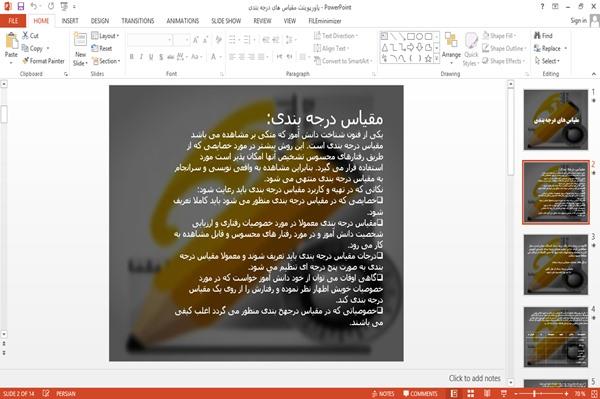
Task: Click Find in the Editing group
Action: [x=543, y=36]
